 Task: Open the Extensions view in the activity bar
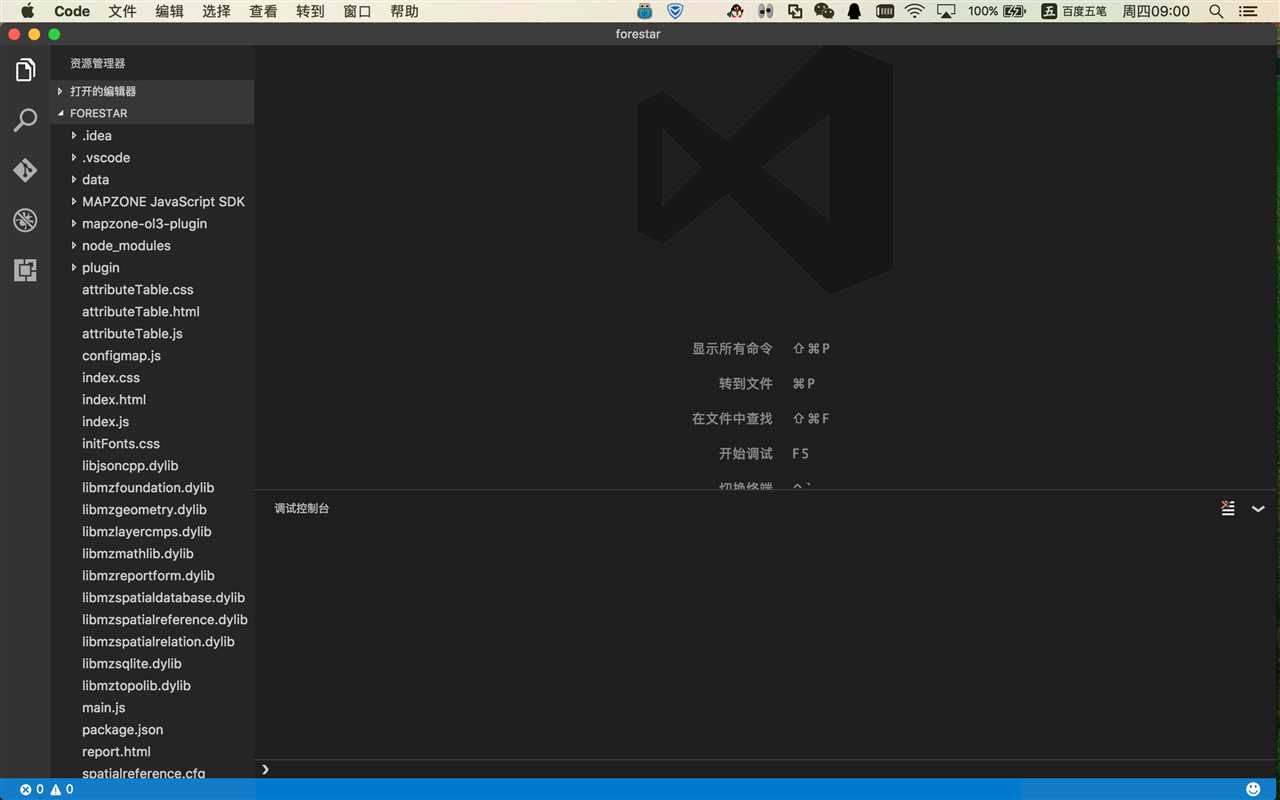coord(25,270)
